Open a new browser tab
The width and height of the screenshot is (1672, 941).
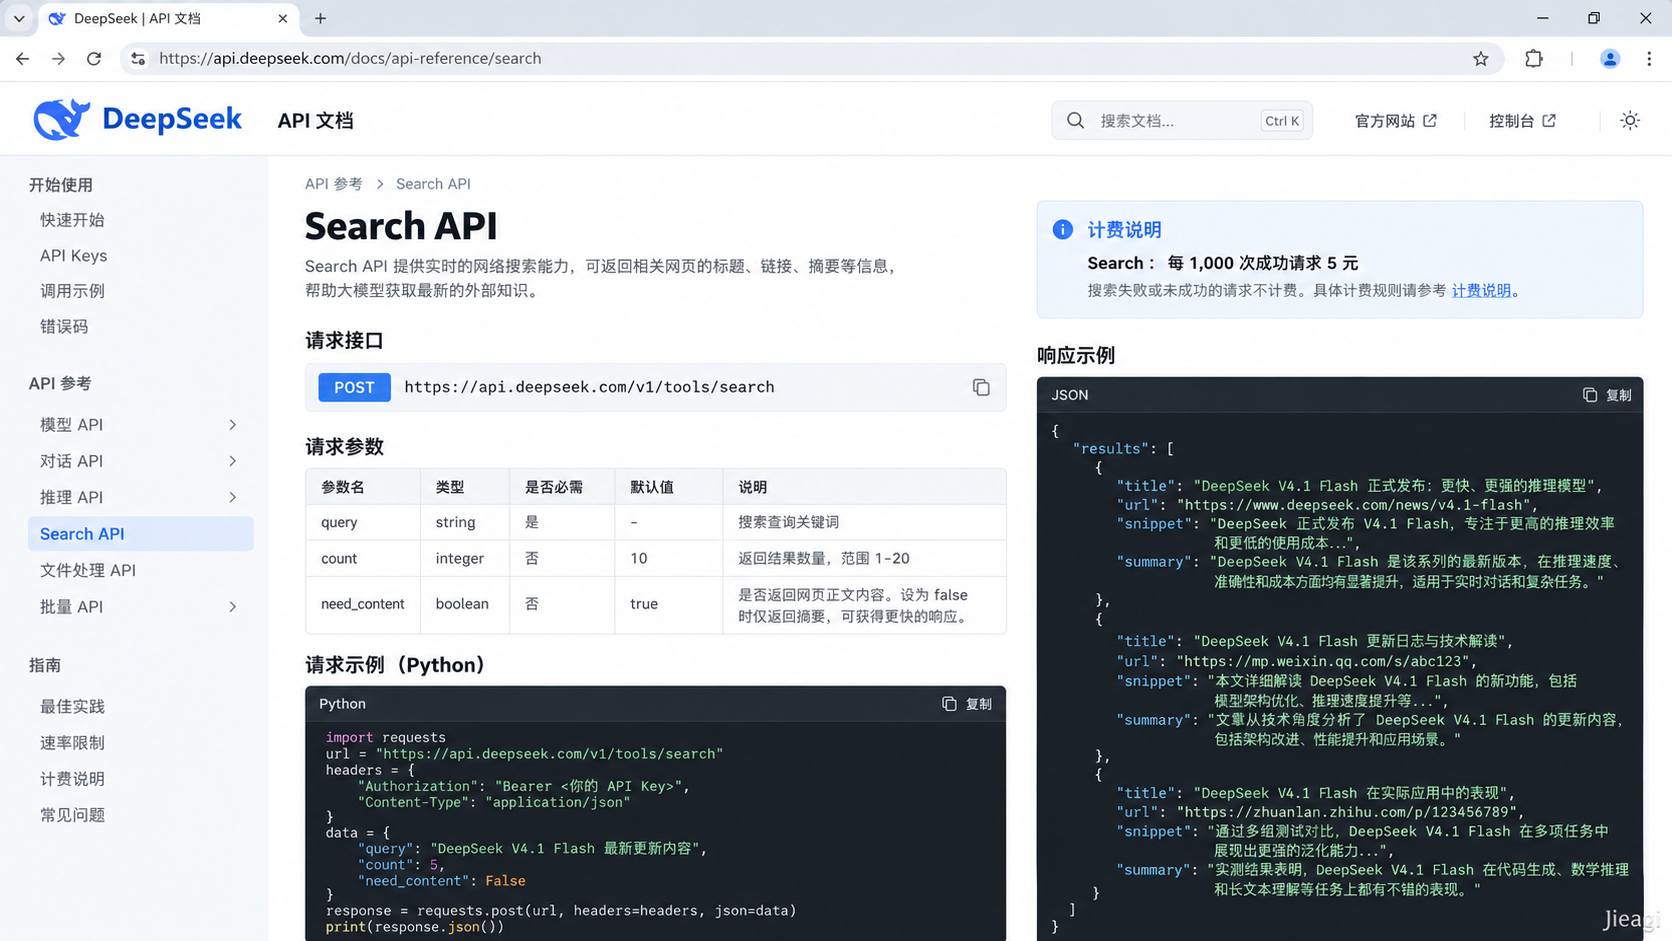(320, 18)
